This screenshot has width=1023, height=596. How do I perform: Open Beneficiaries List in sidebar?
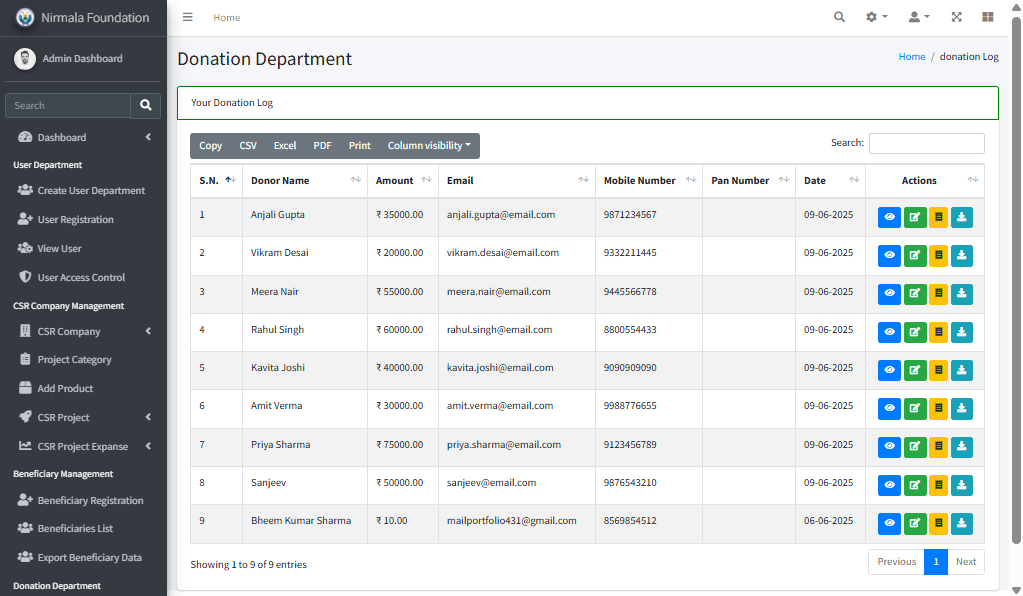(x=75, y=528)
